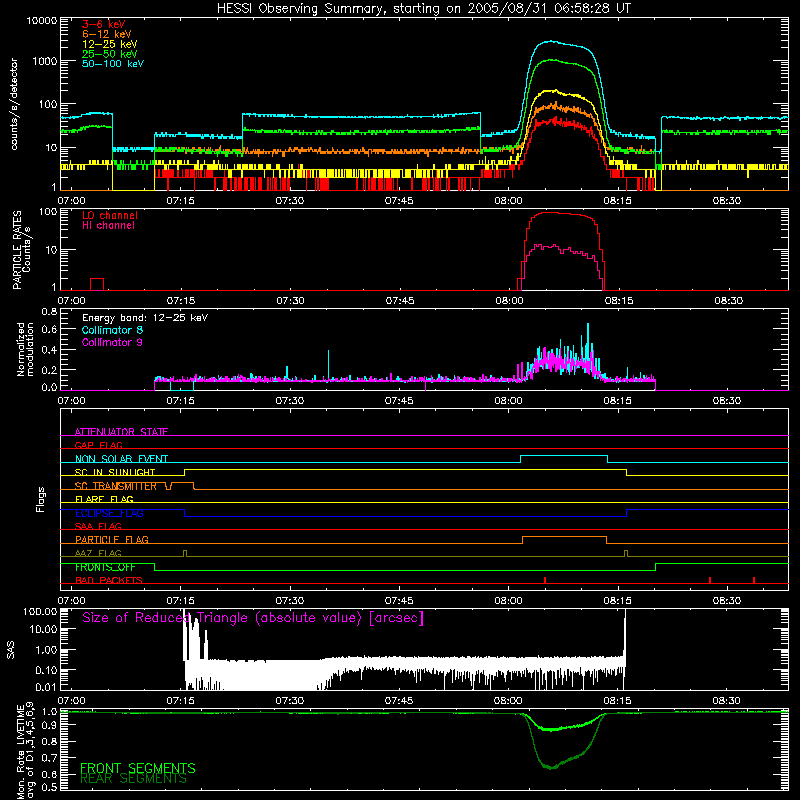Click the NON SOLAR EVENT flag label
The height and width of the screenshot is (800, 800).
coord(121,459)
